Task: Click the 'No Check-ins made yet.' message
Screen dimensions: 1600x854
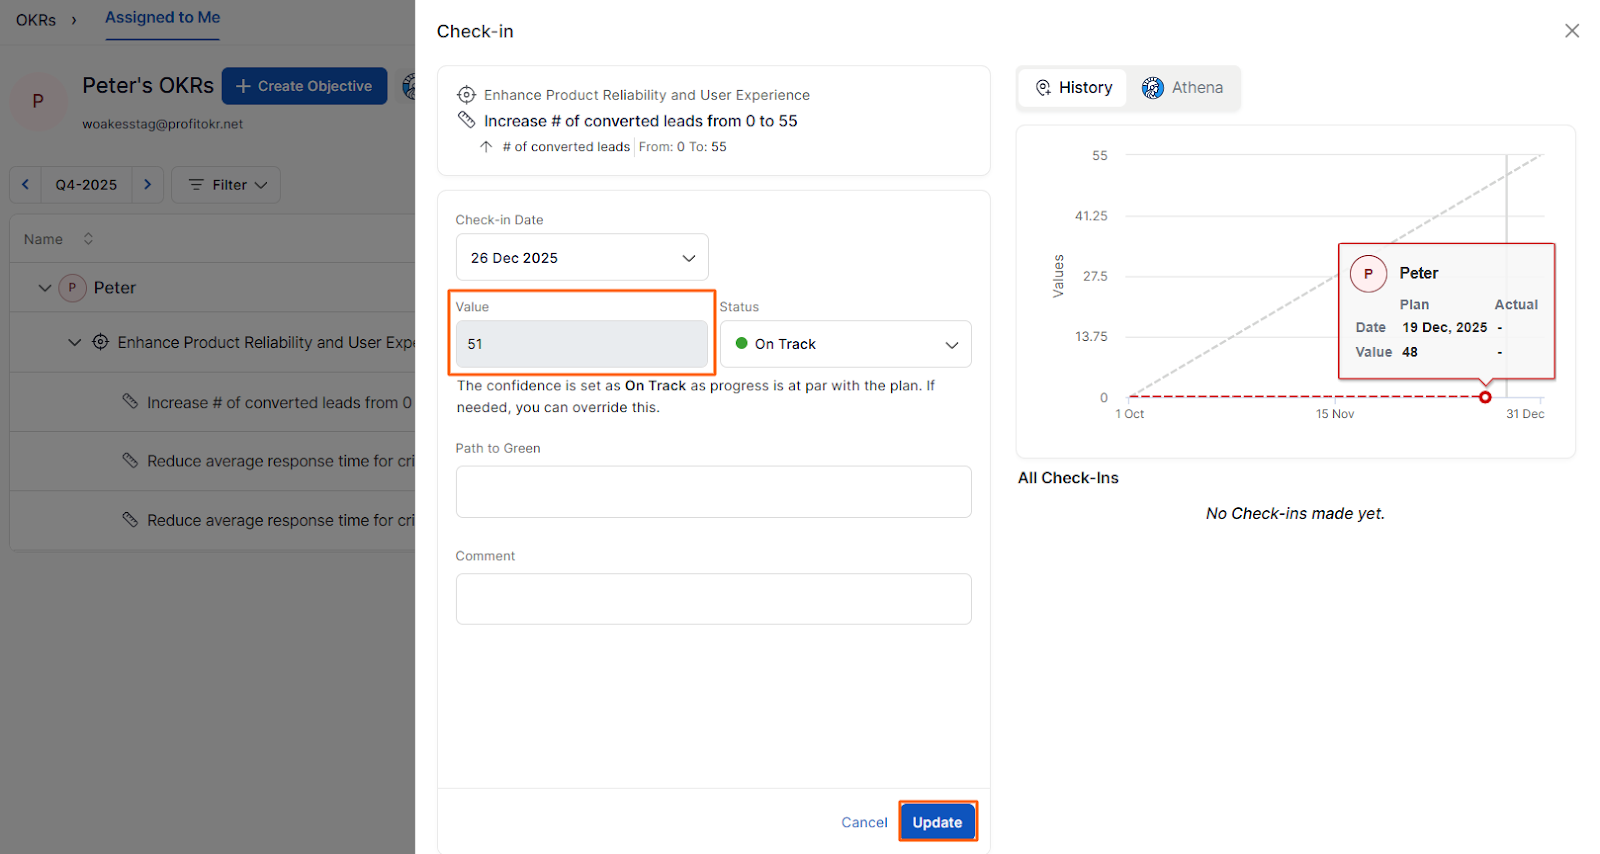Action: [1295, 514]
